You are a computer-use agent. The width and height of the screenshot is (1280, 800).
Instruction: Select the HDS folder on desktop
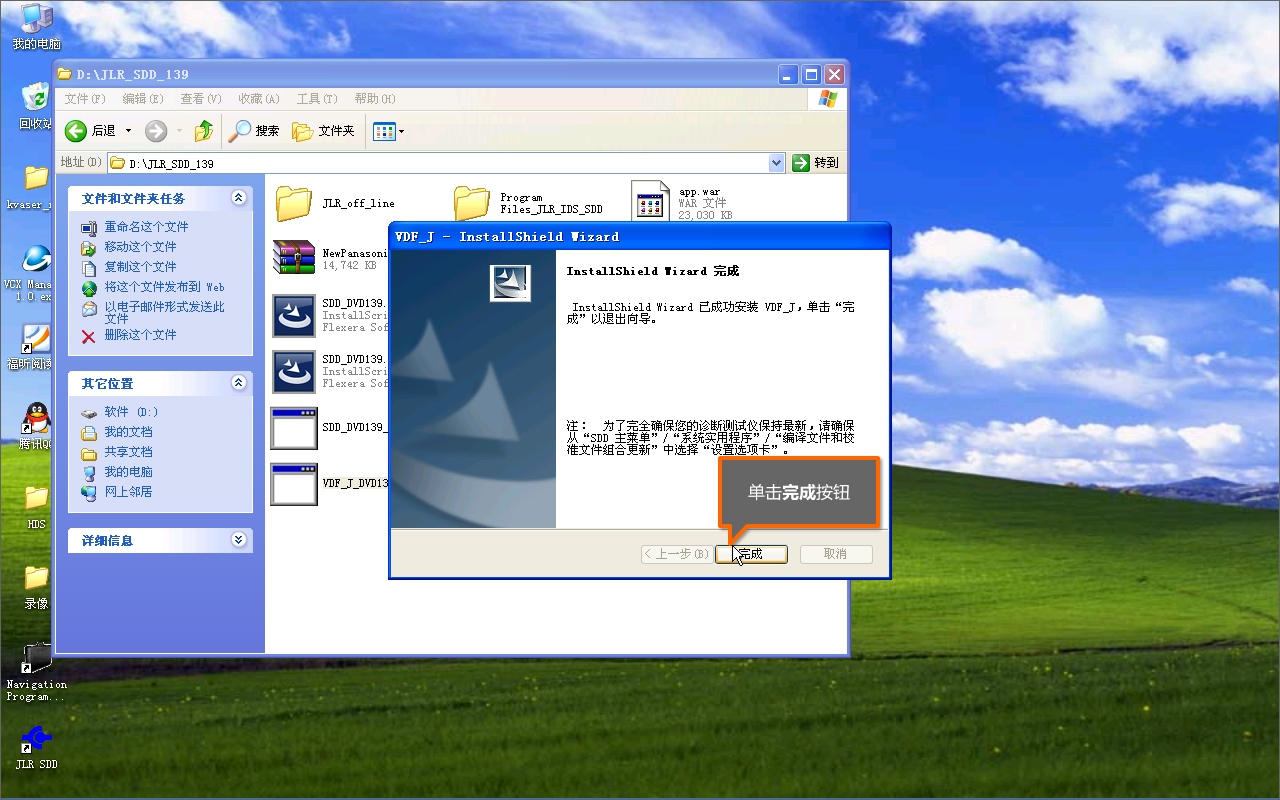36,507
